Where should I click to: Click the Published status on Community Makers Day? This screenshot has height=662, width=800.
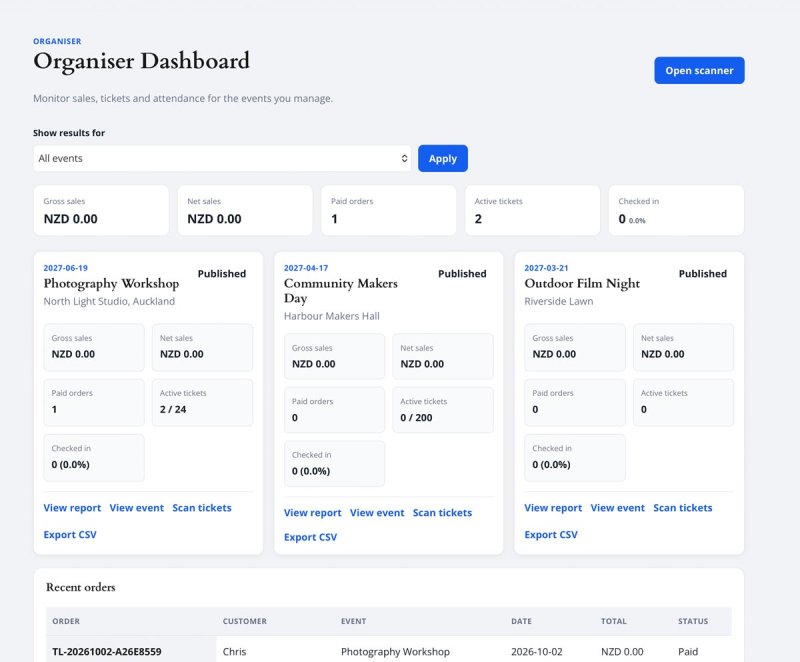click(462, 274)
